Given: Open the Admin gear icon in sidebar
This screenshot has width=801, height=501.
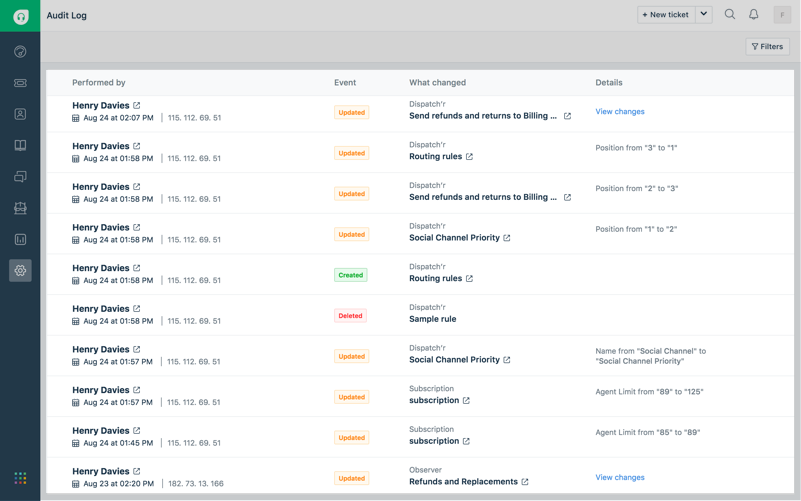Looking at the screenshot, I should [x=20, y=271].
